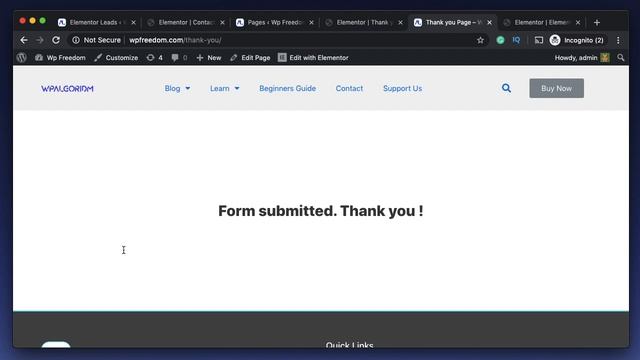The width and height of the screenshot is (640, 360).
Task: Open Howdy, admin account menu
Action: click(x=582, y=58)
